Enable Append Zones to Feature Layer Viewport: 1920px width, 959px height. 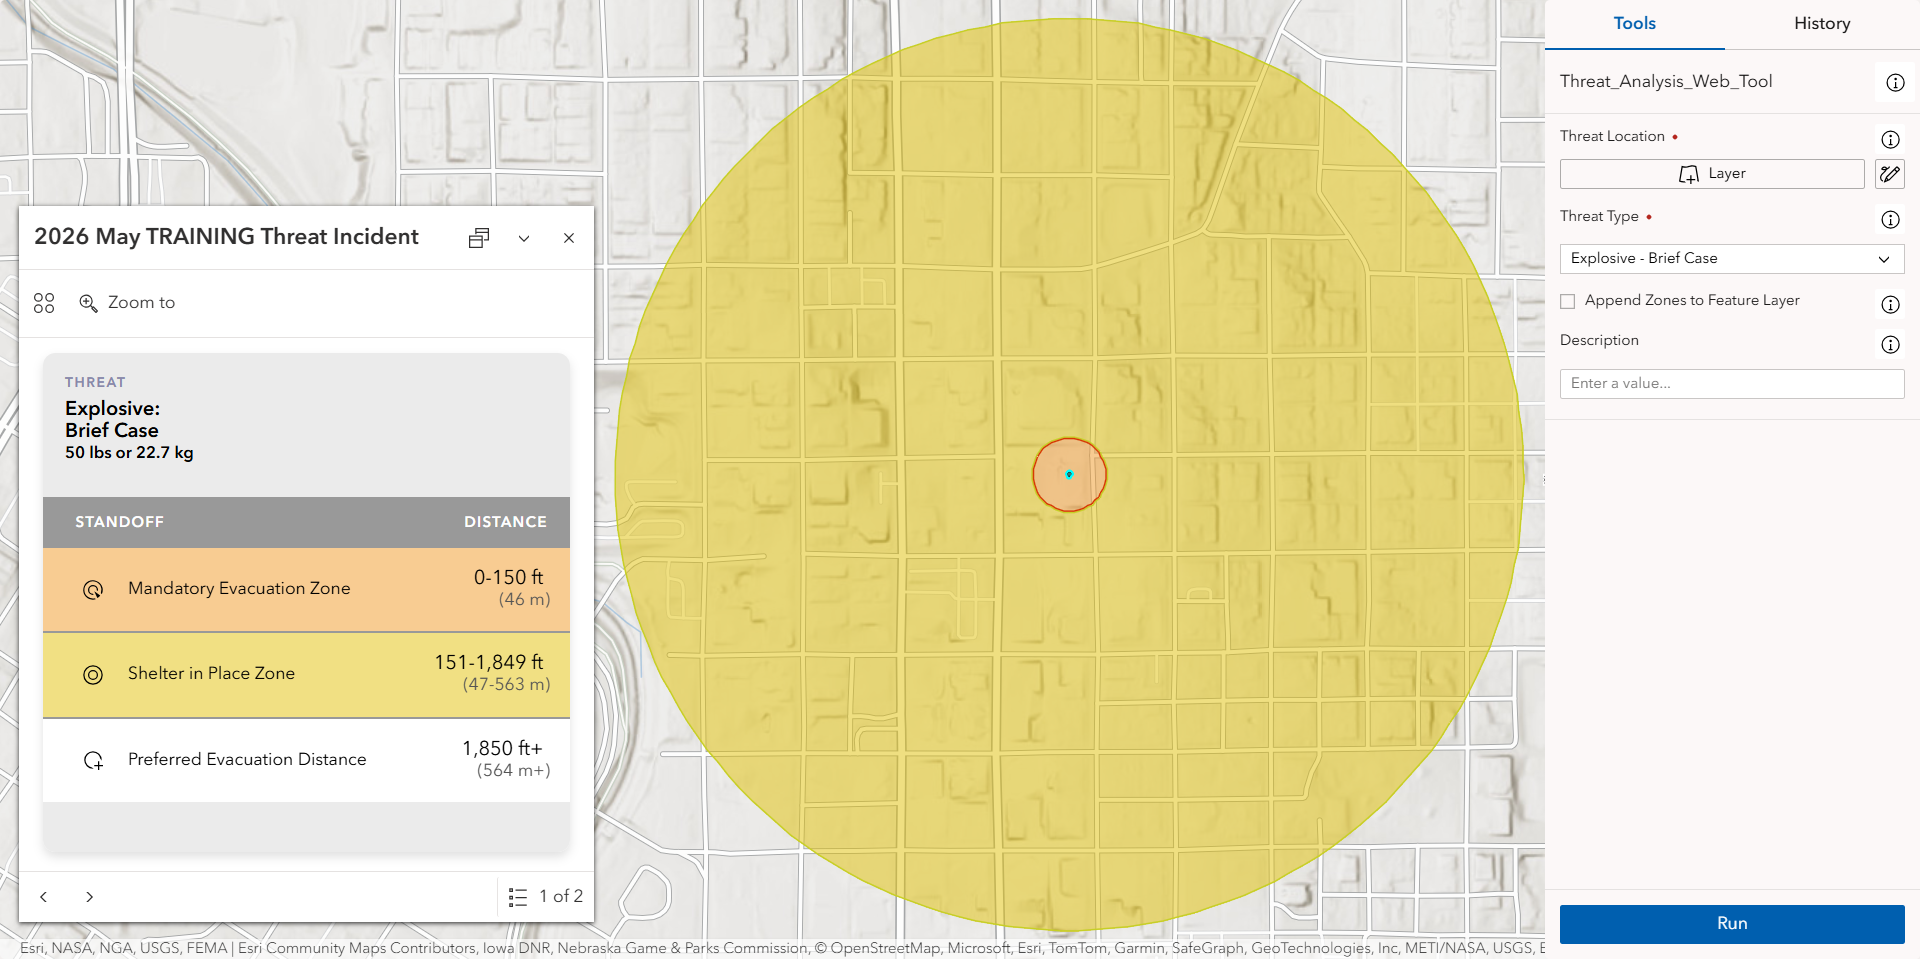coord(1568,301)
